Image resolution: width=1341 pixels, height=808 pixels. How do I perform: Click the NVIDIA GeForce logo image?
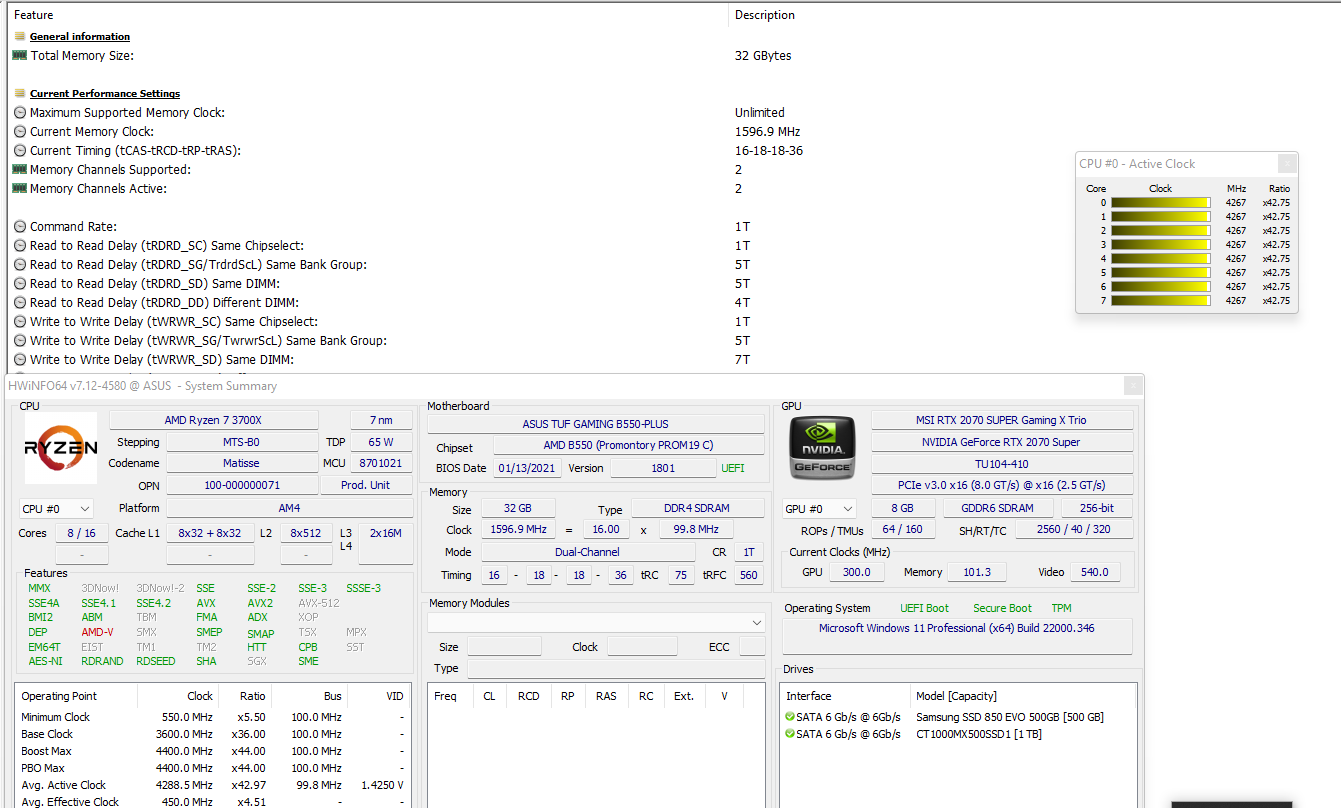(823, 448)
